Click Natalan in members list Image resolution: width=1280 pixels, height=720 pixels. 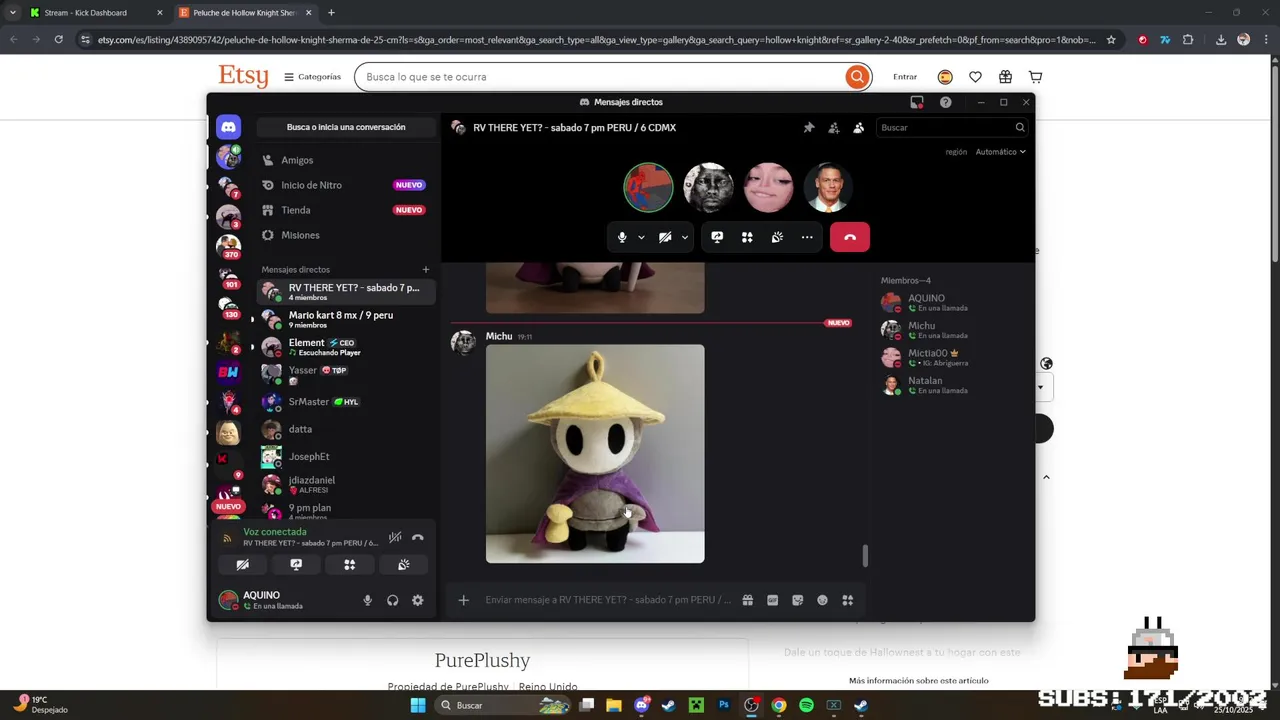pyautogui.click(x=952, y=384)
